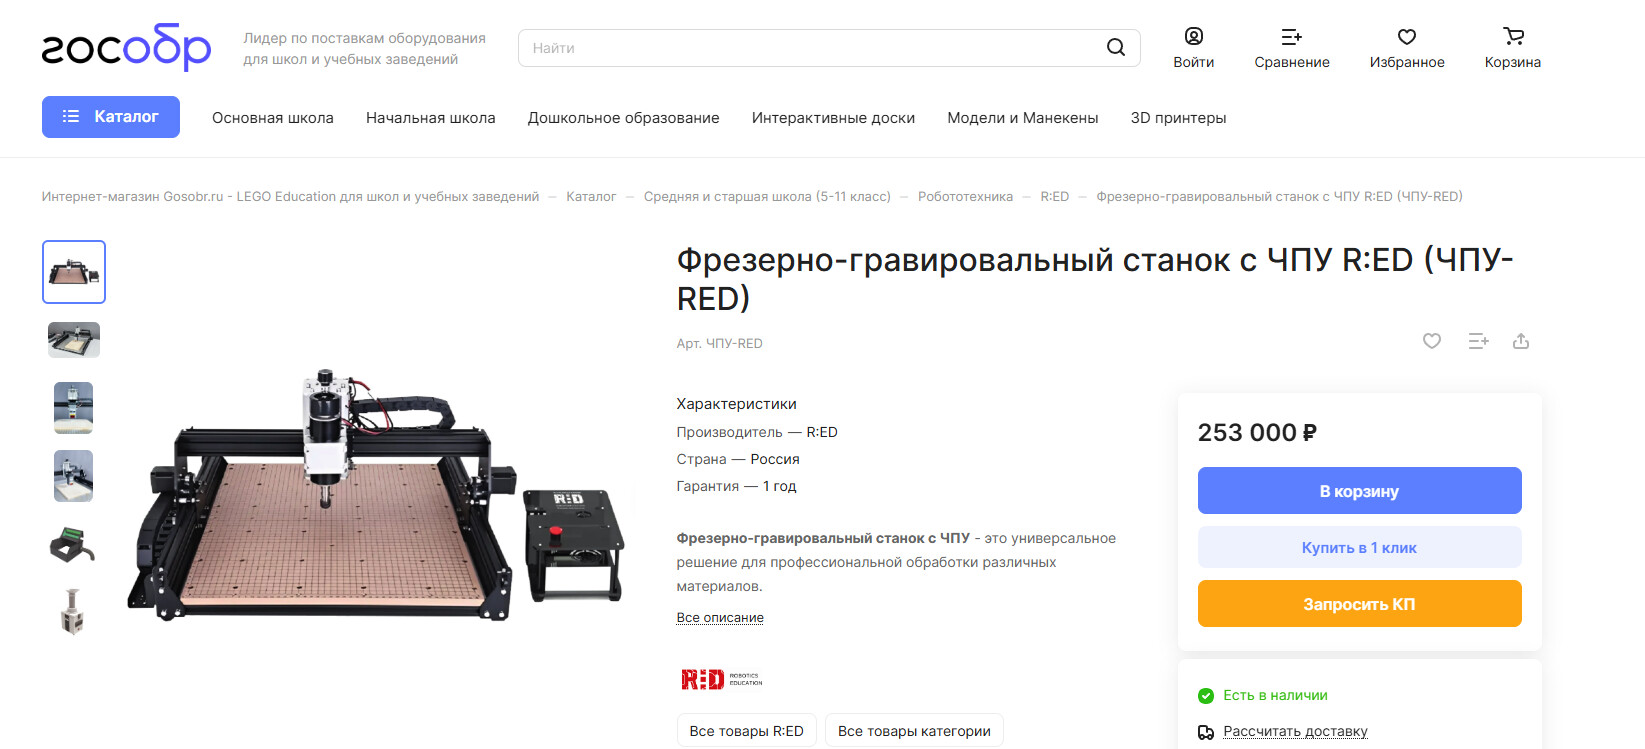The width and height of the screenshot is (1645, 749).
Task: Click Купить в 1 клик button
Action: pos(1360,548)
